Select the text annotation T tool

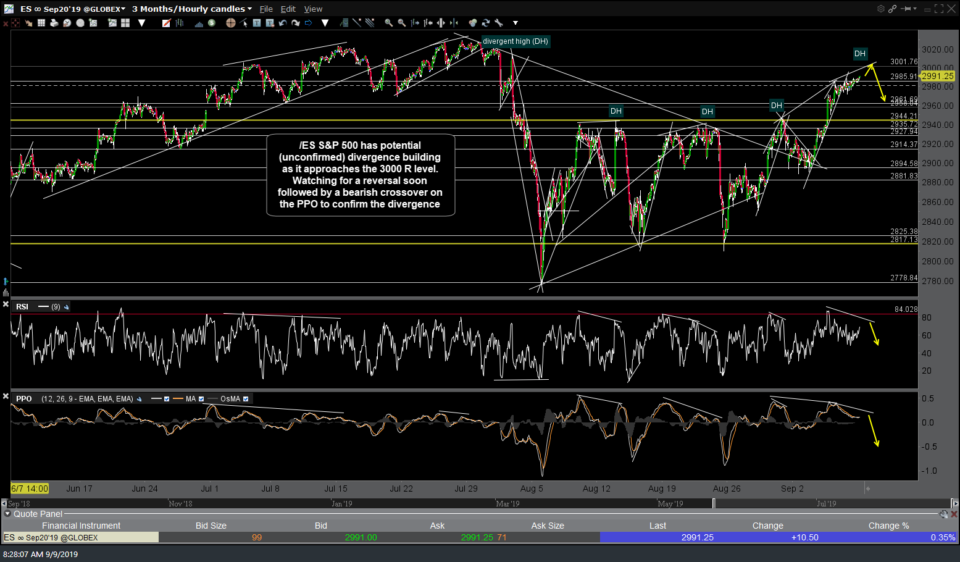(x=257, y=23)
